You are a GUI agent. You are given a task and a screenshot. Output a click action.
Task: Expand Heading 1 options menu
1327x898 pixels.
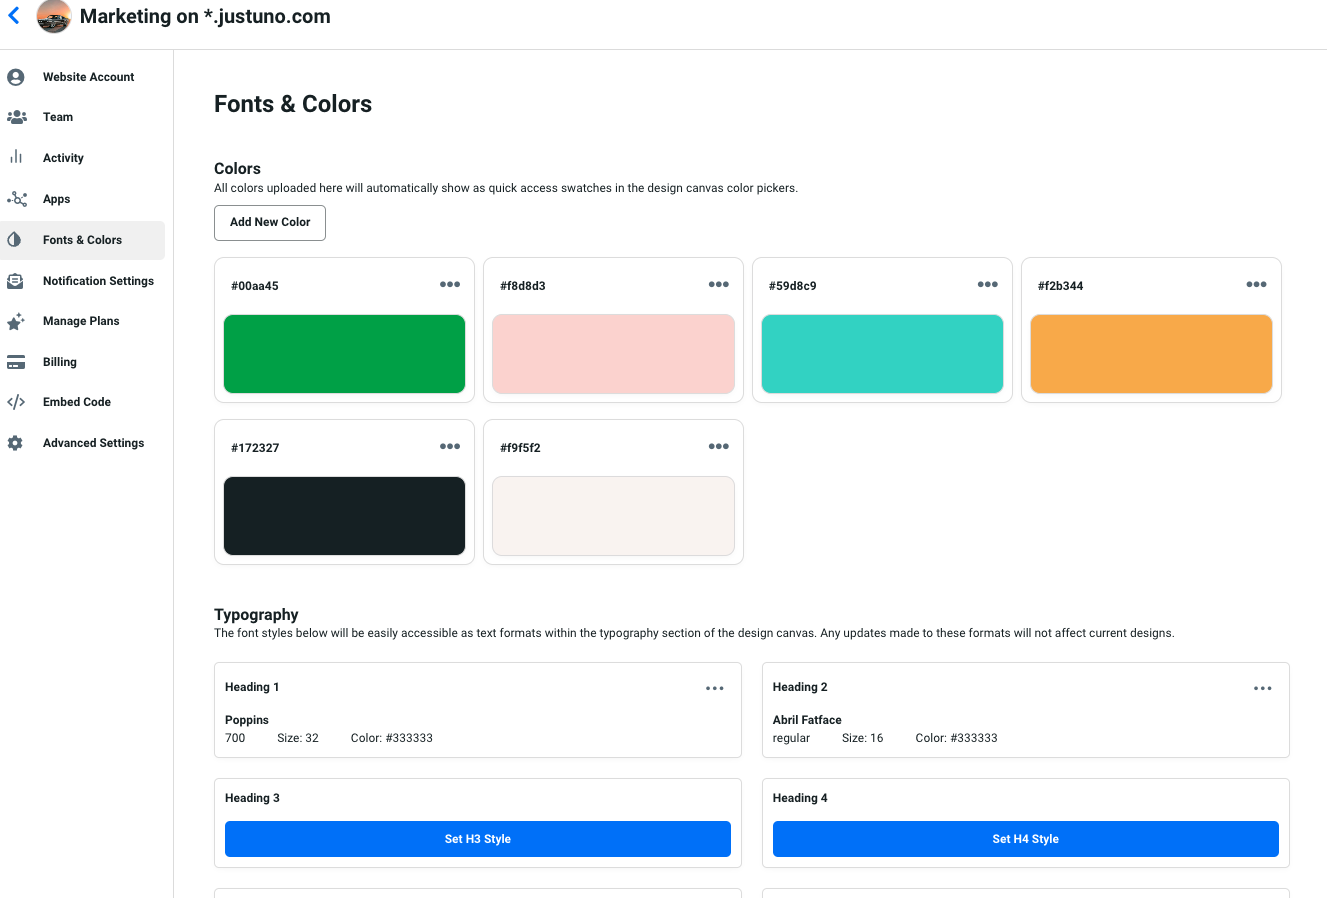pos(714,688)
